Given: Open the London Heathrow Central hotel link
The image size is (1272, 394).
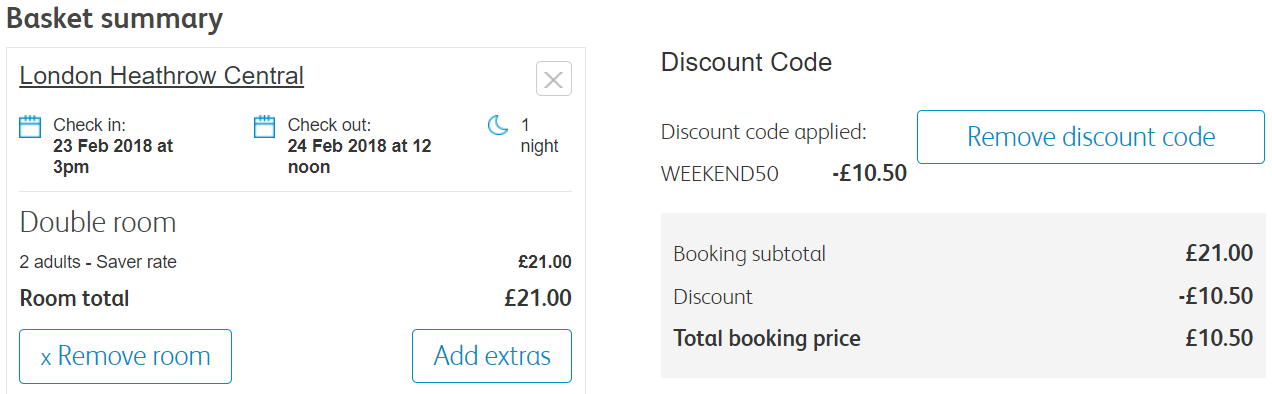Looking at the screenshot, I should [161, 75].
